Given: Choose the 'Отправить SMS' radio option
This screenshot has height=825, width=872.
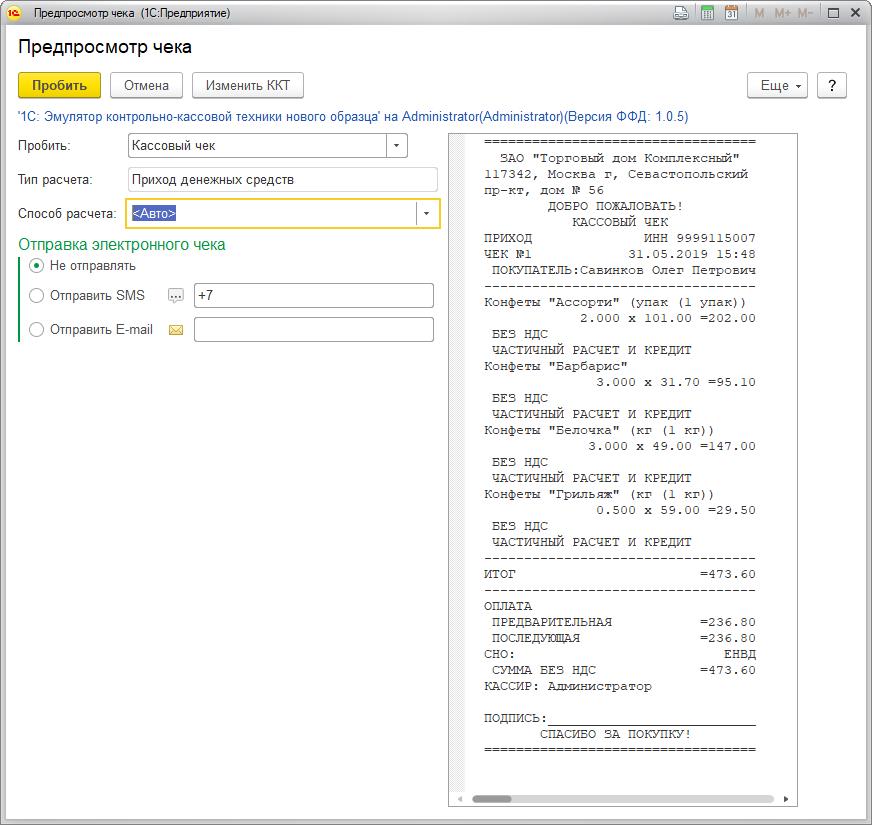Looking at the screenshot, I should [37, 295].
